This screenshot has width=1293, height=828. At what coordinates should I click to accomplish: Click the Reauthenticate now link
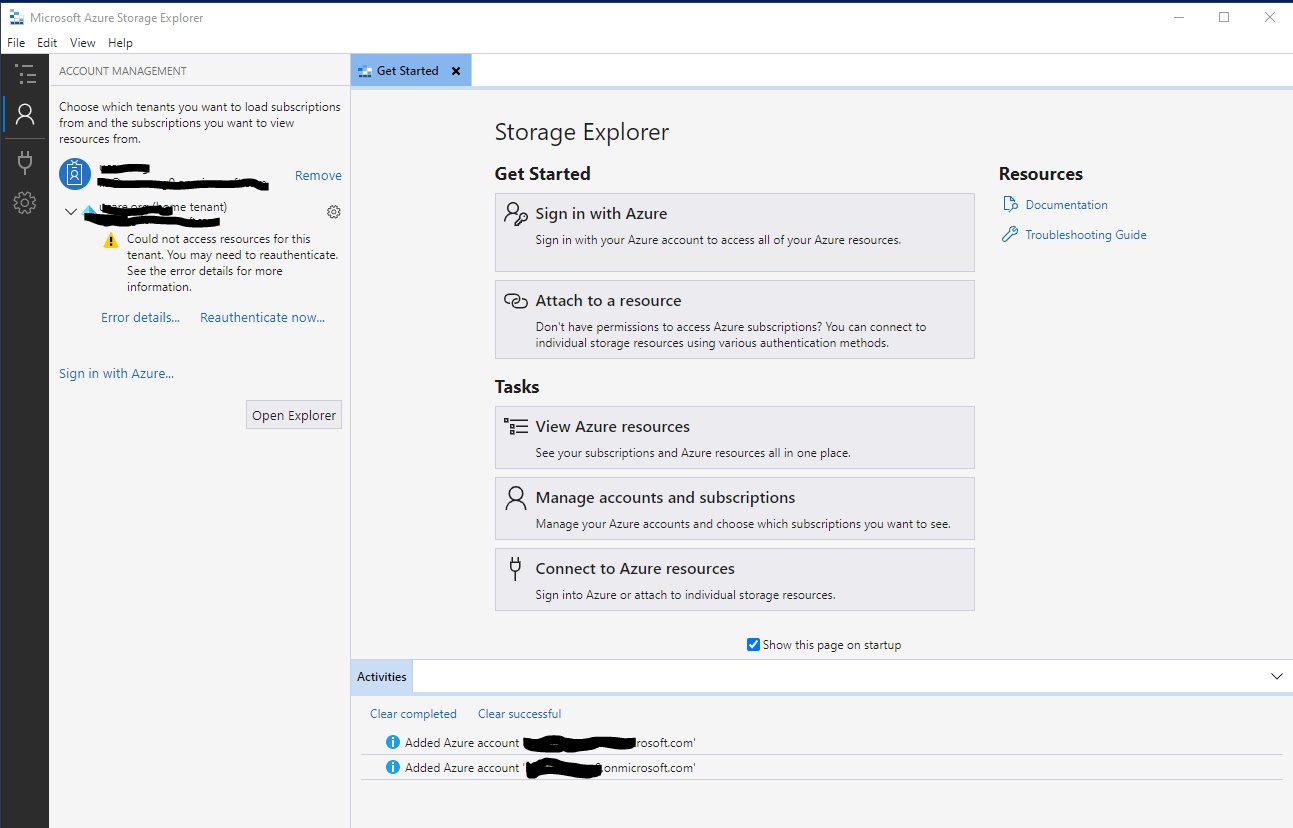point(262,317)
